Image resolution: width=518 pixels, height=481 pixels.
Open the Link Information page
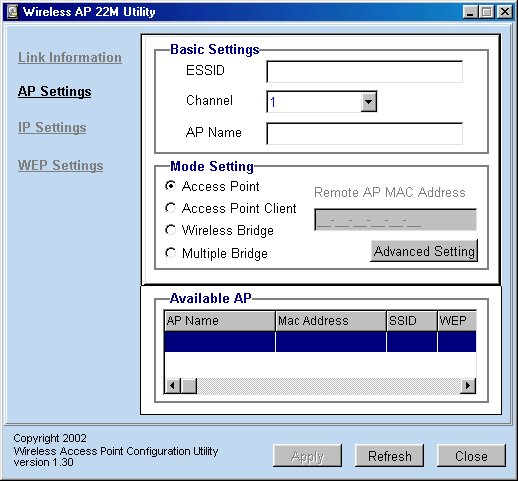click(70, 57)
